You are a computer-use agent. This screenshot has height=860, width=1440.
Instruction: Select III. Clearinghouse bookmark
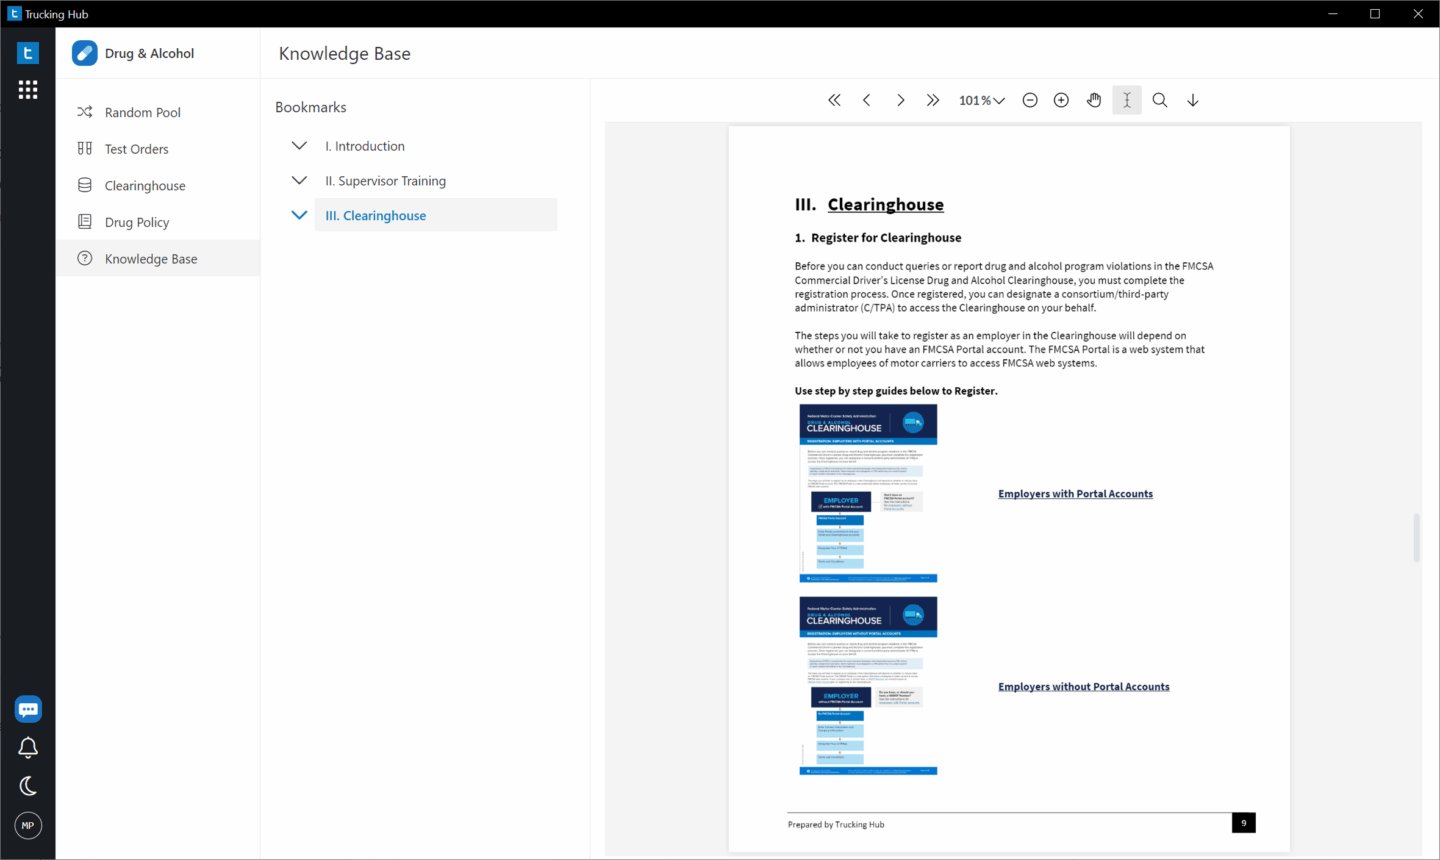click(x=436, y=215)
